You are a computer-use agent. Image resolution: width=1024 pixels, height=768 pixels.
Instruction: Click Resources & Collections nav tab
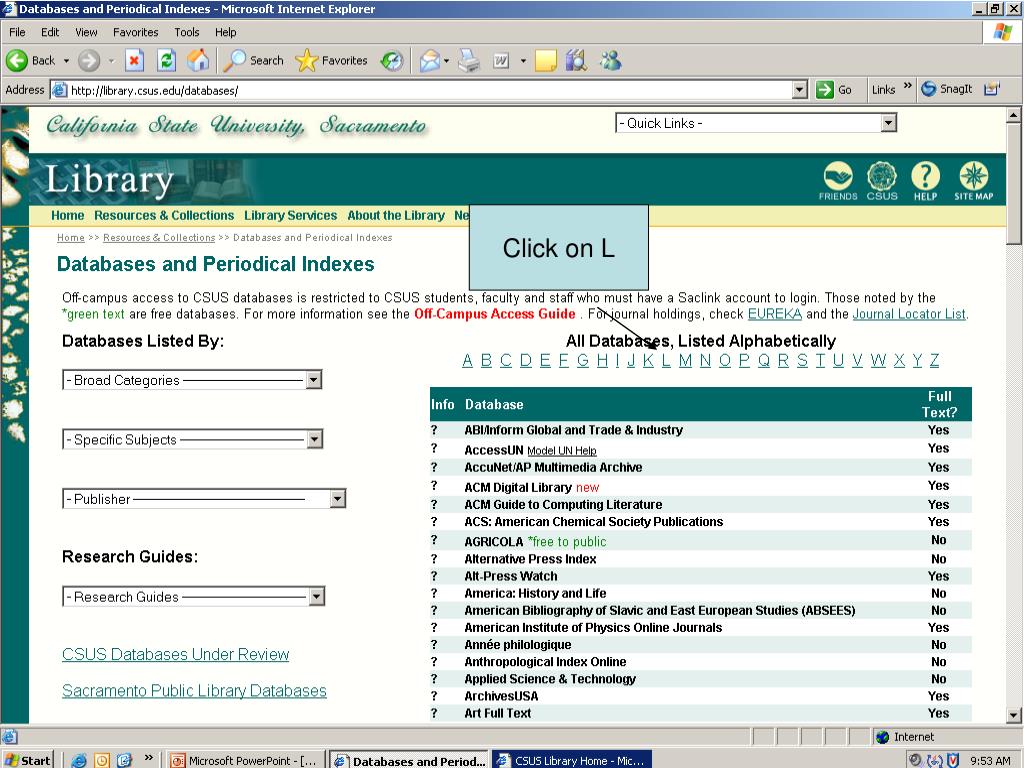(164, 216)
